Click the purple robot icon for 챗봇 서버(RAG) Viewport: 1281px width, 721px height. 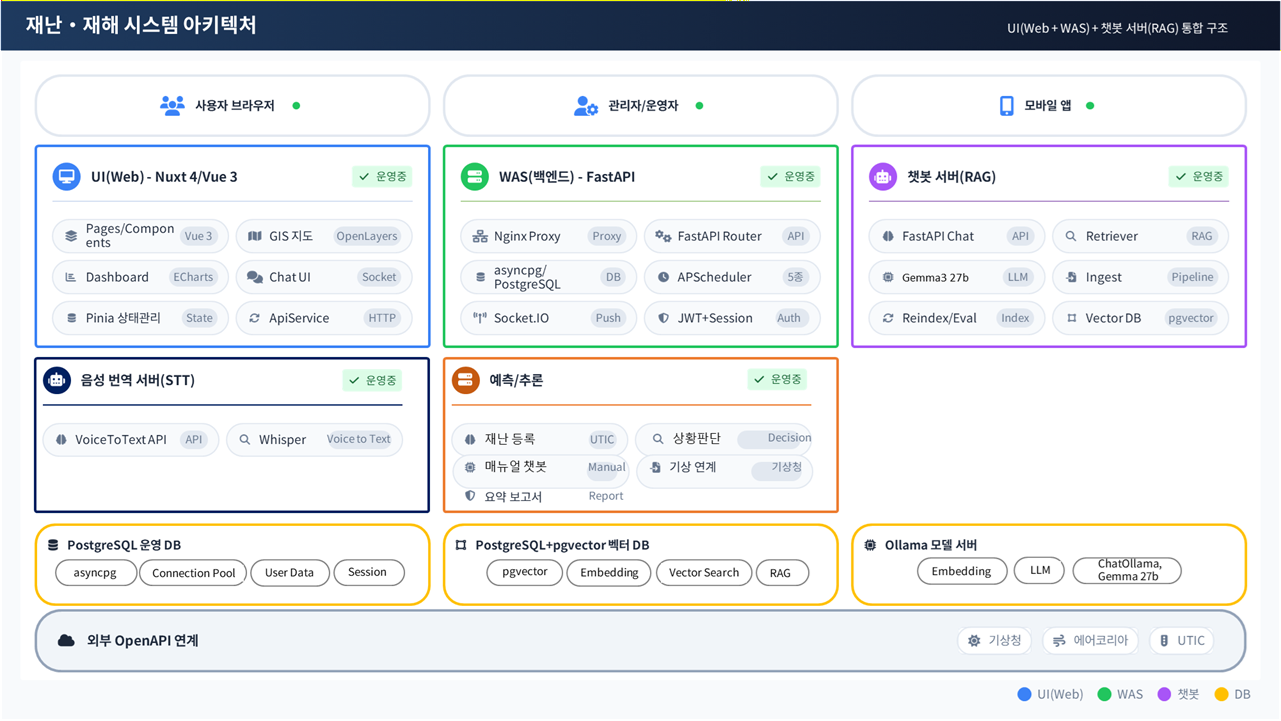tap(883, 177)
